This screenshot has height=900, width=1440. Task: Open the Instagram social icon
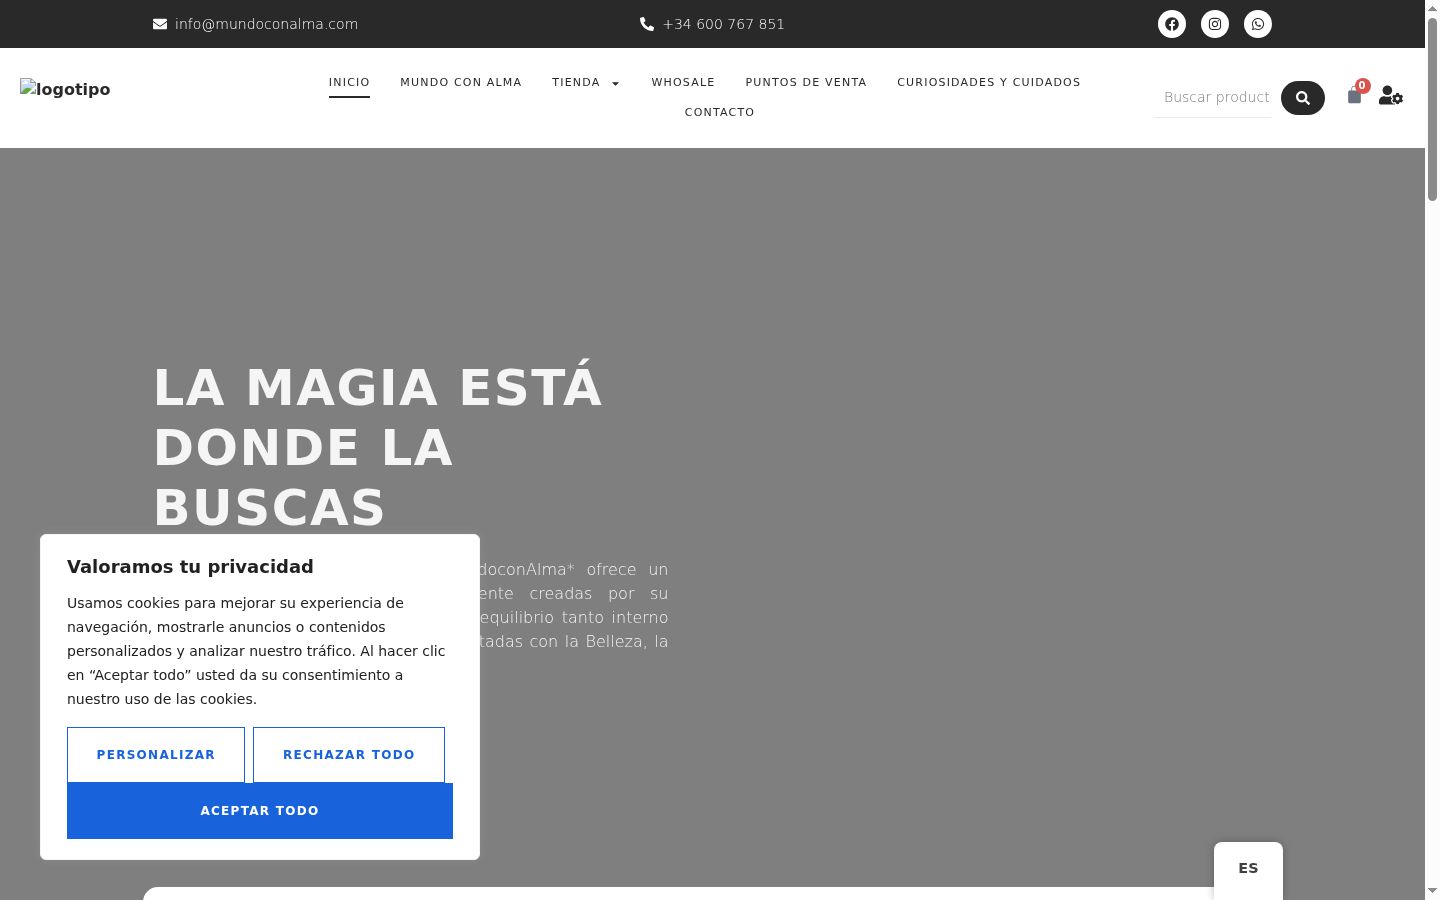[1215, 24]
